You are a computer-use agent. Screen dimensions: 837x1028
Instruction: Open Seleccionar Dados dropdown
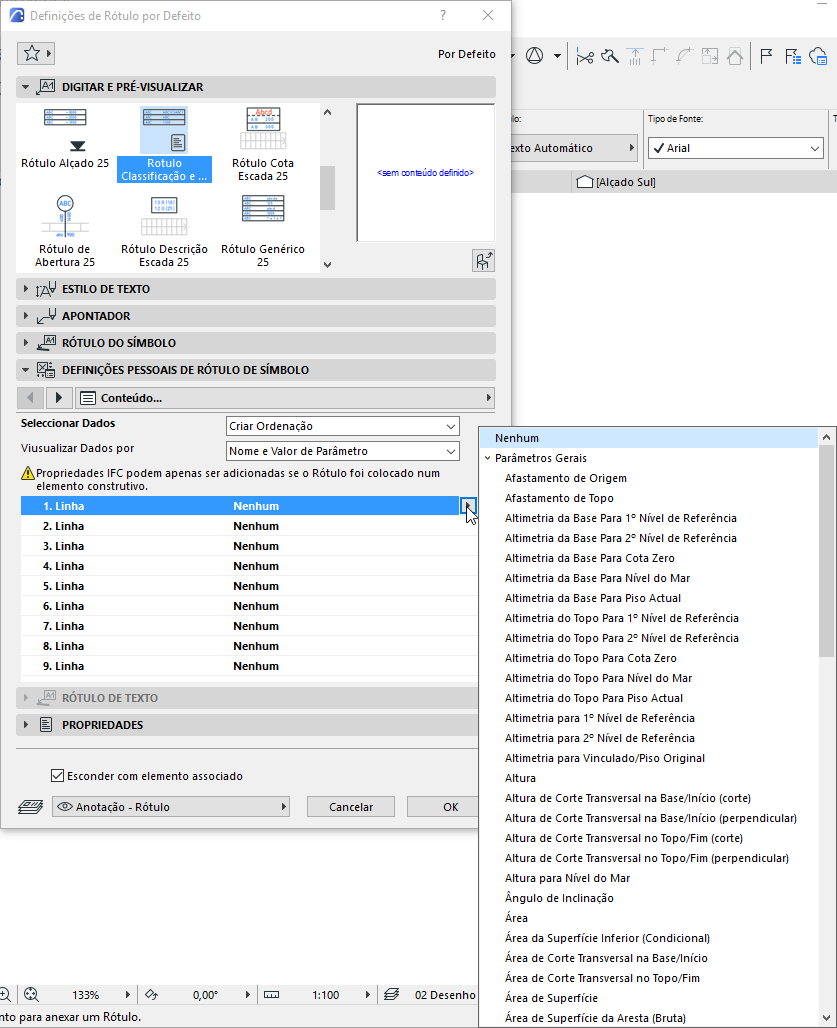[x=342, y=426]
